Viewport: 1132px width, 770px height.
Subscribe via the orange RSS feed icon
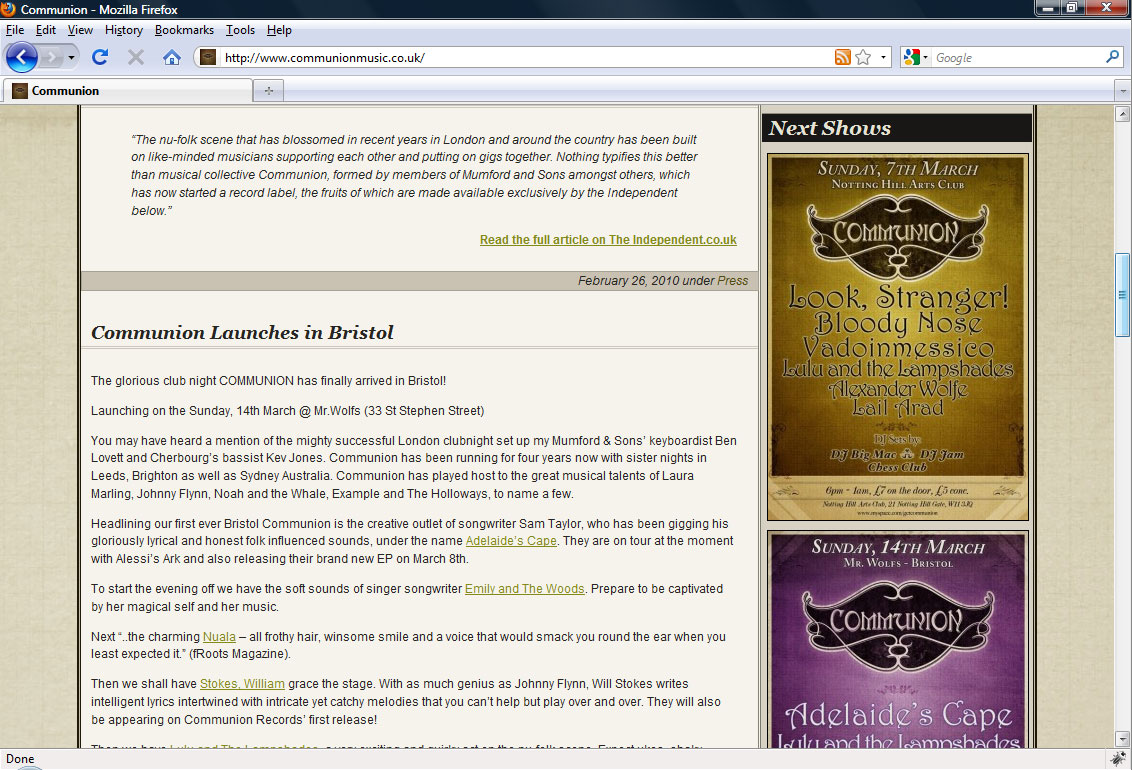coord(842,57)
